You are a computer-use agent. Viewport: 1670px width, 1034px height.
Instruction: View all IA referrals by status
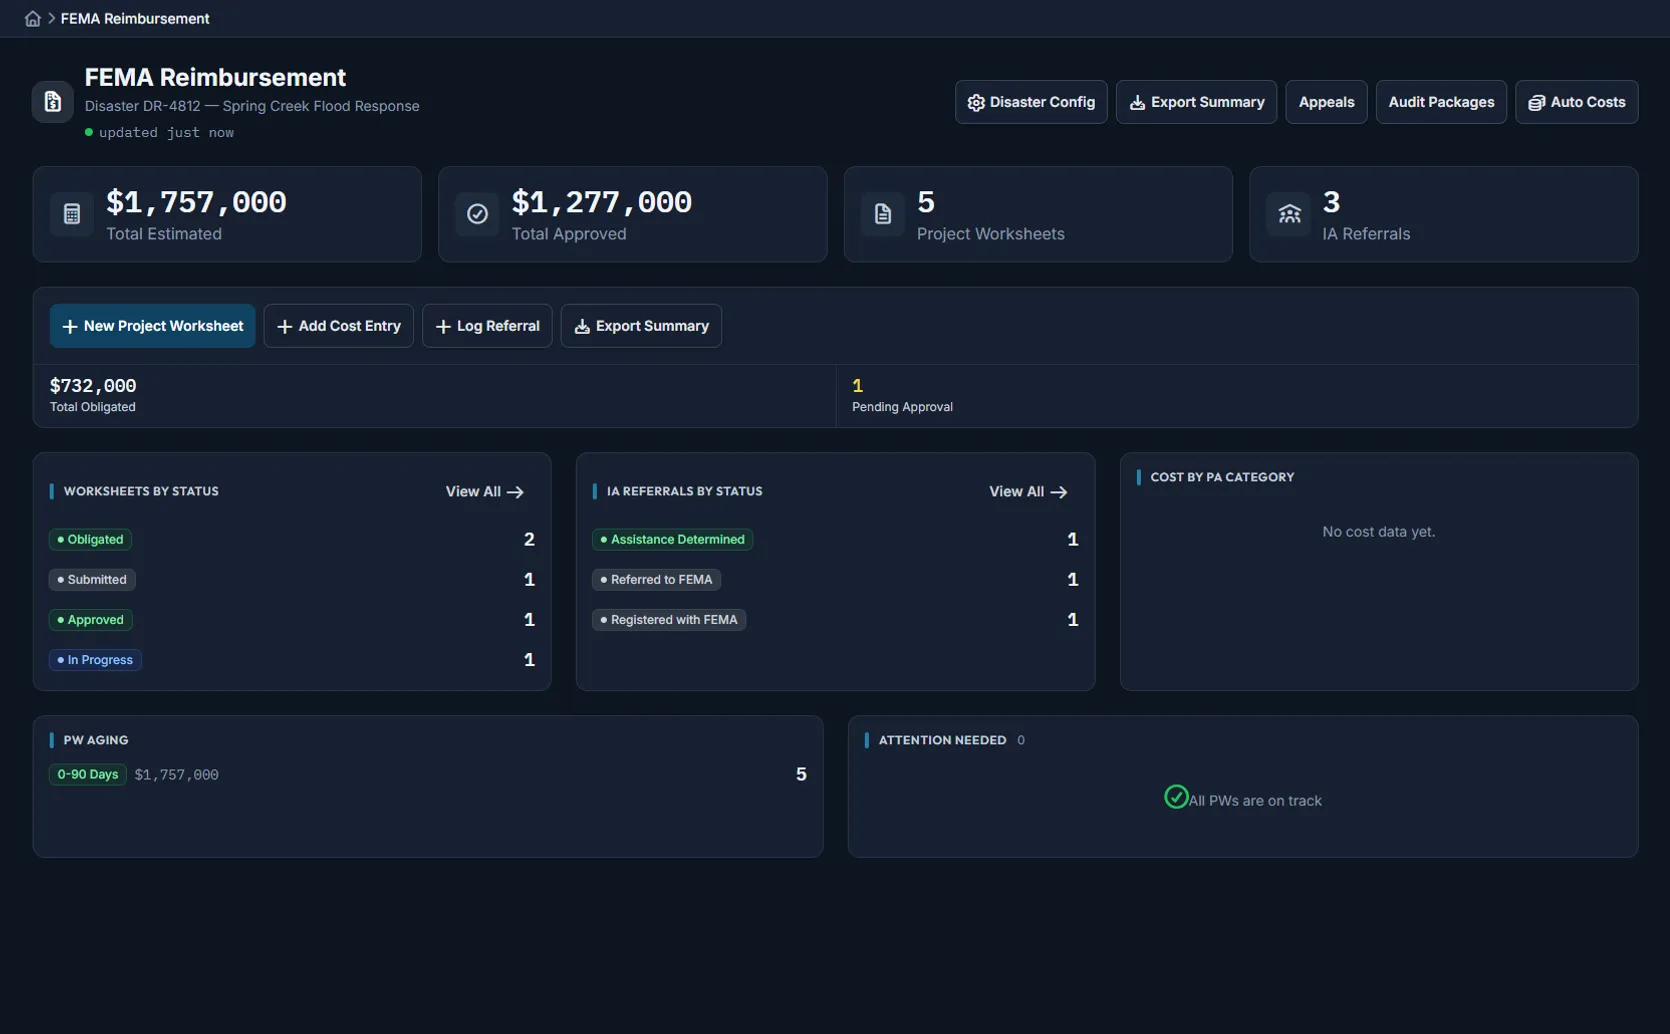click(1028, 492)
